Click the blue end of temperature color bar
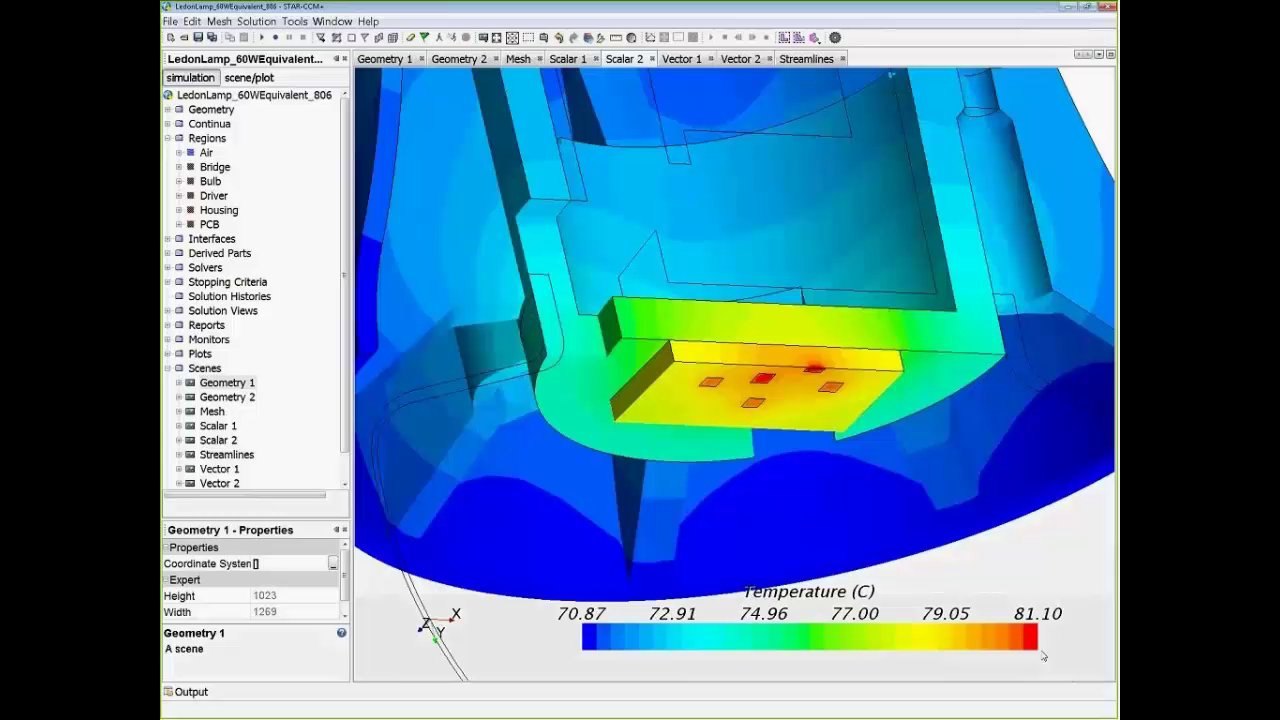This screenshot has height=720, width=1280. pyautogui.click(x=589, y=637)
